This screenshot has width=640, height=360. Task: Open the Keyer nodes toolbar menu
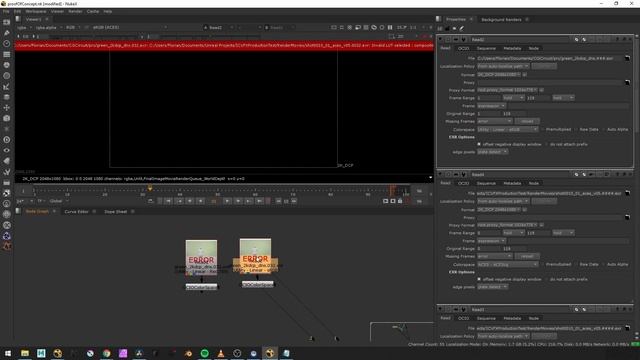7,86
